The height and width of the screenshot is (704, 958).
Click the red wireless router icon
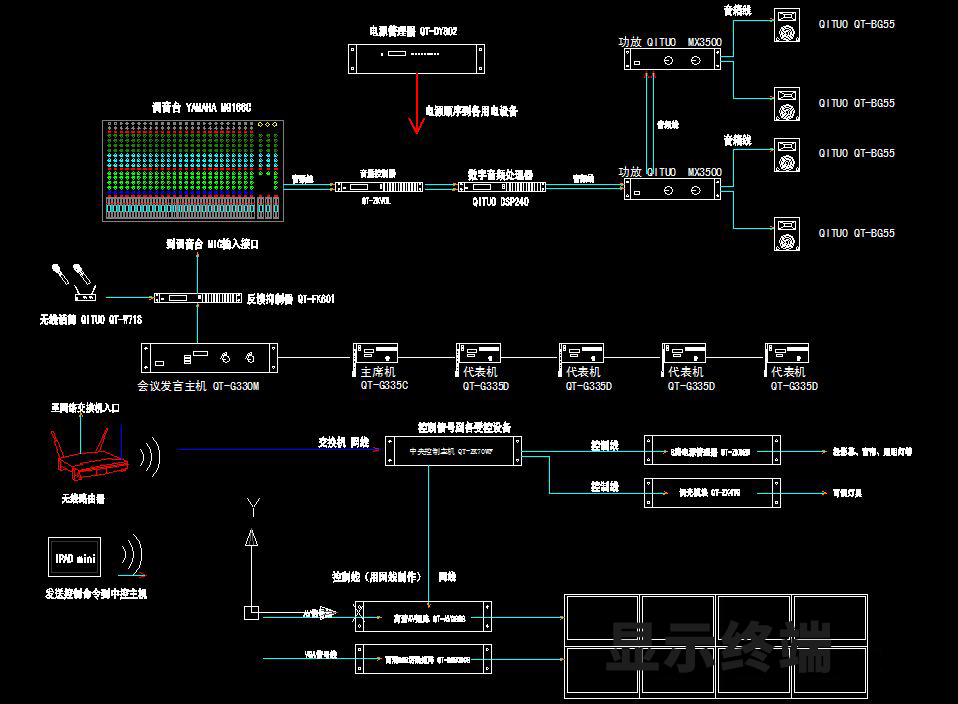[91, 453]
